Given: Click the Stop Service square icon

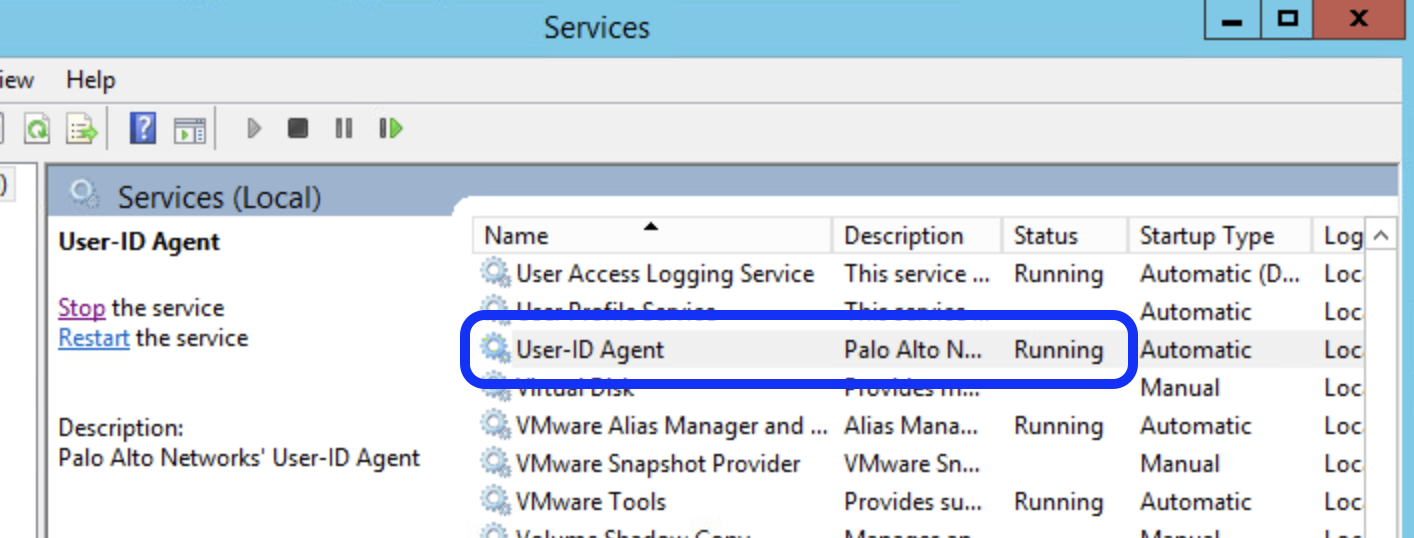Looking at the screenshot, I should [x=297, y=128].
